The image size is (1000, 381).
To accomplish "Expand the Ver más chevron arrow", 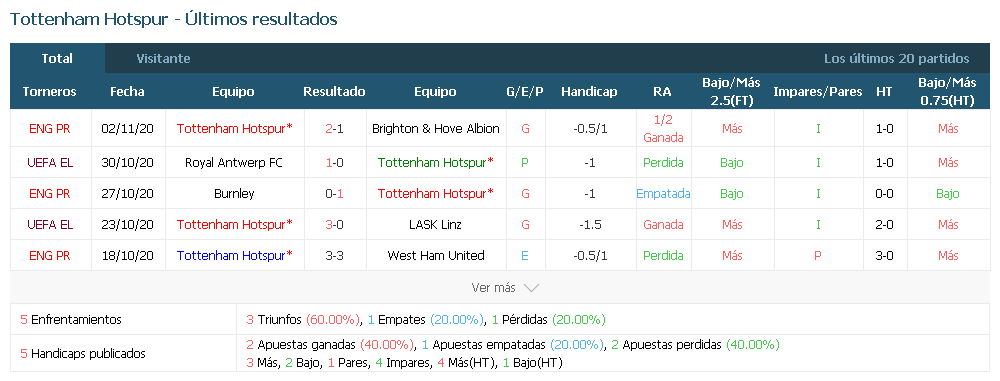I will pyautogui.click(x=531, y=288).
